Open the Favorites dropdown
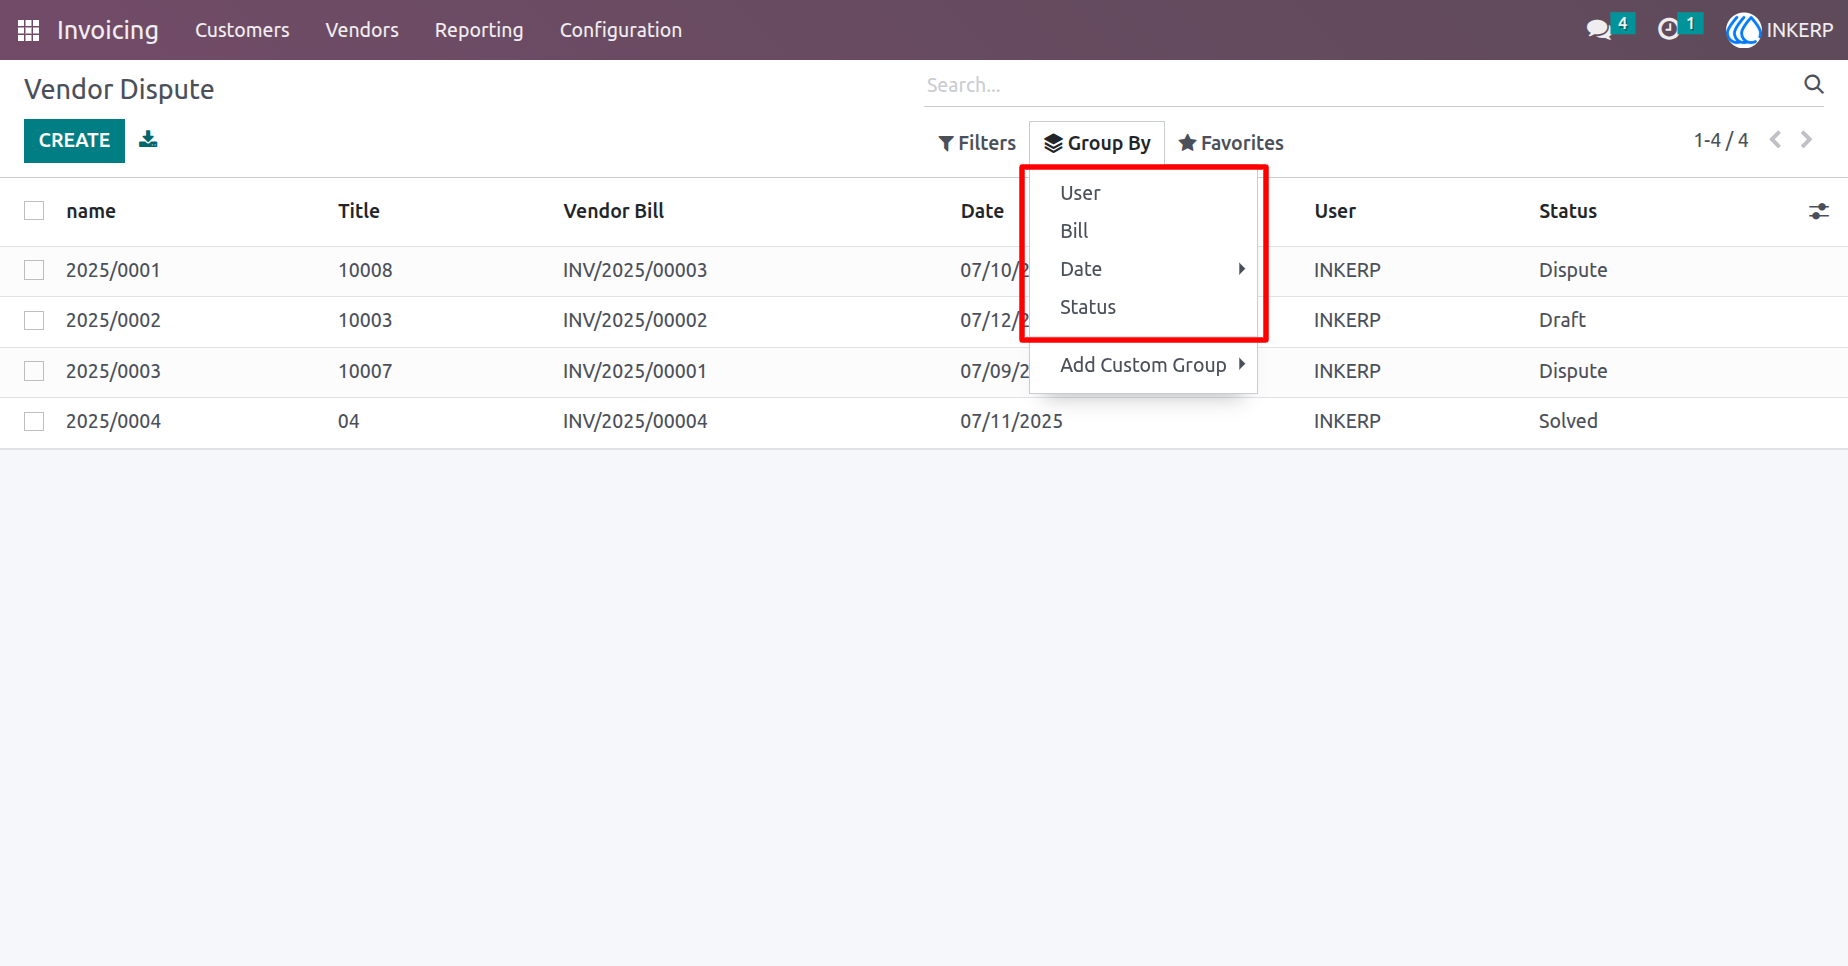1848x966 pixels. pyautogui.click(x=1231, y=143)
